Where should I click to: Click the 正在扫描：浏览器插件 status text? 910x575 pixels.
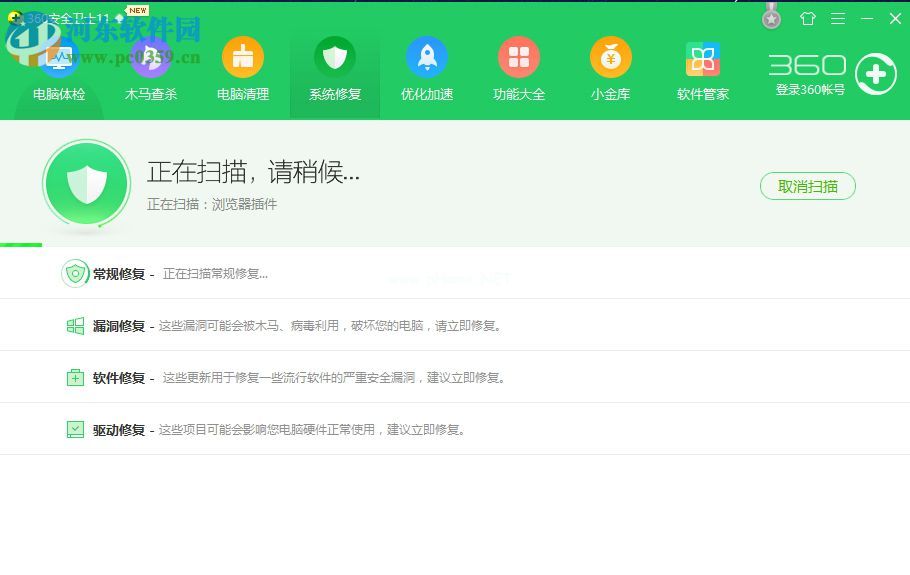tap(212, 204)
